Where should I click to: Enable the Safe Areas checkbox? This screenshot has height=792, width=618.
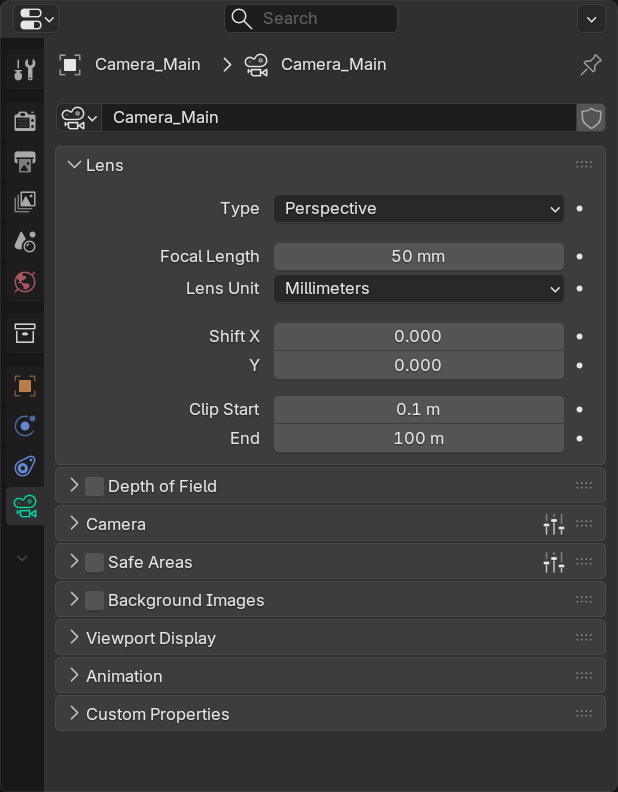(94, 562)
